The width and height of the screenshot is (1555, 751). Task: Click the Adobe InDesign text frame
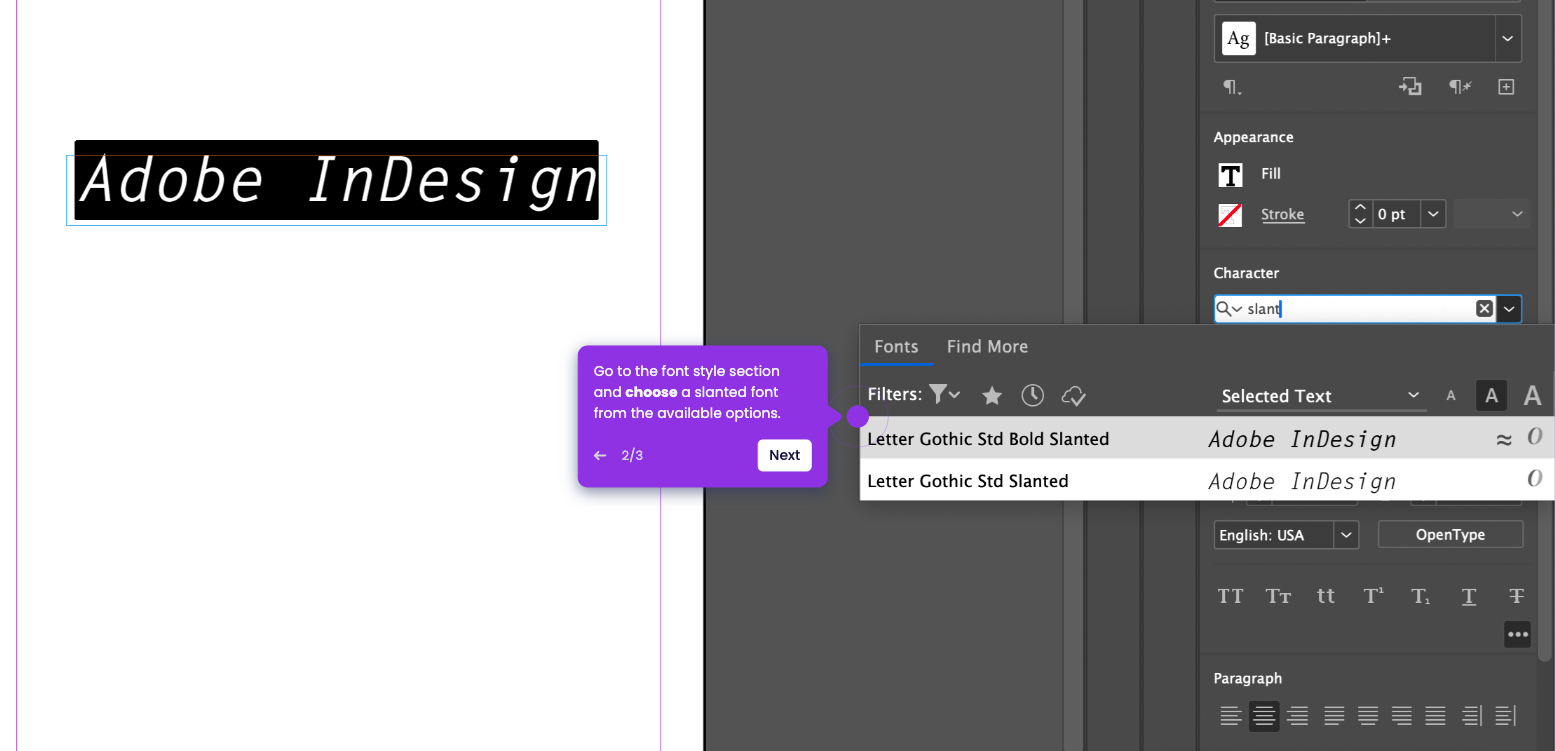(337, 190)
